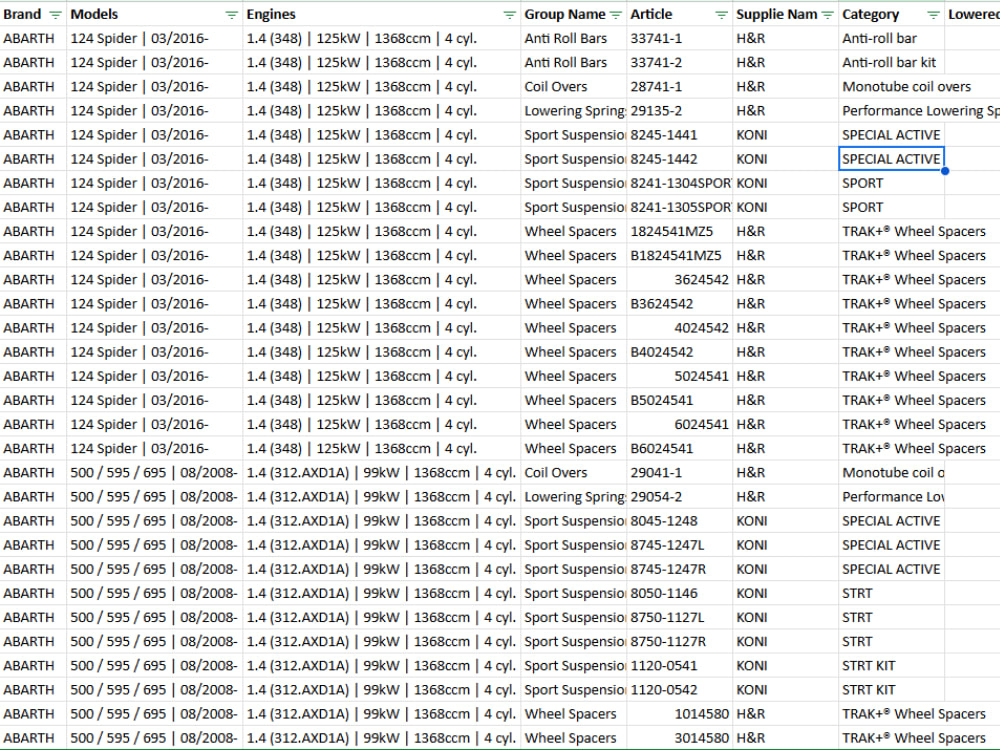This screenshot has height=750, width=1000.
Task: Select article cell 8241-1304SPORT
Action: click(679, 184)
